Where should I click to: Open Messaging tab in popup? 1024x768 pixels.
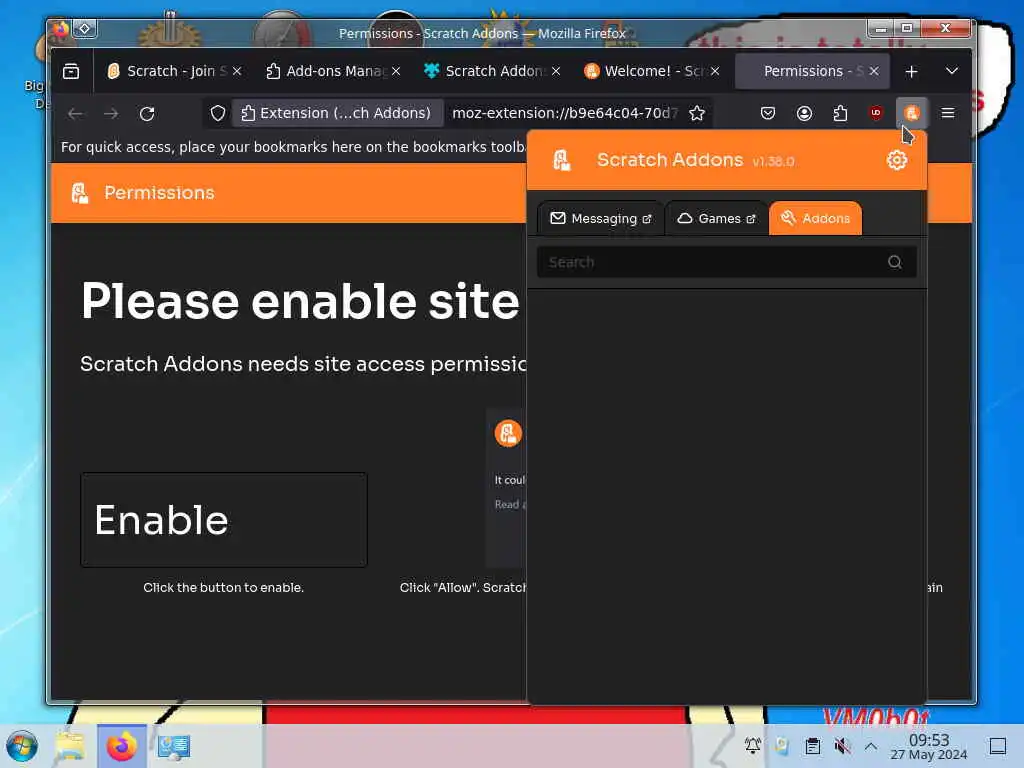pyautogui.click(x=600, y=218)
